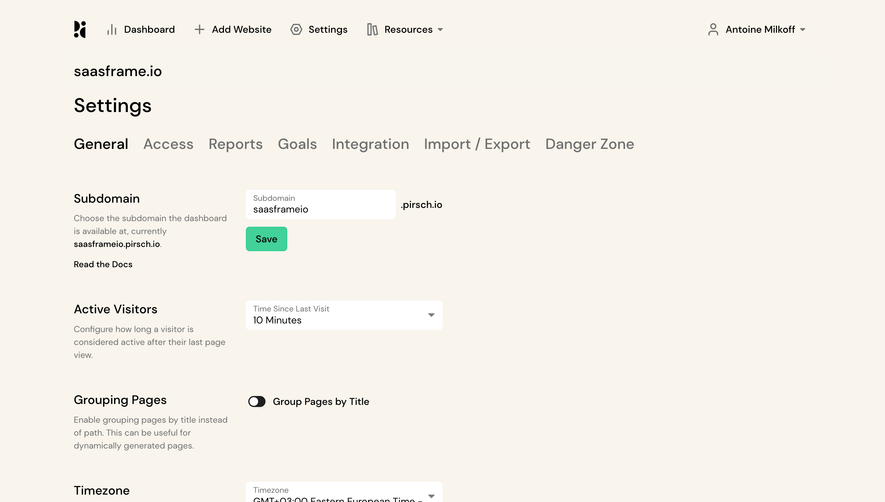Switch to the Goals tab

pyautogui.click(x=297, y=144)
